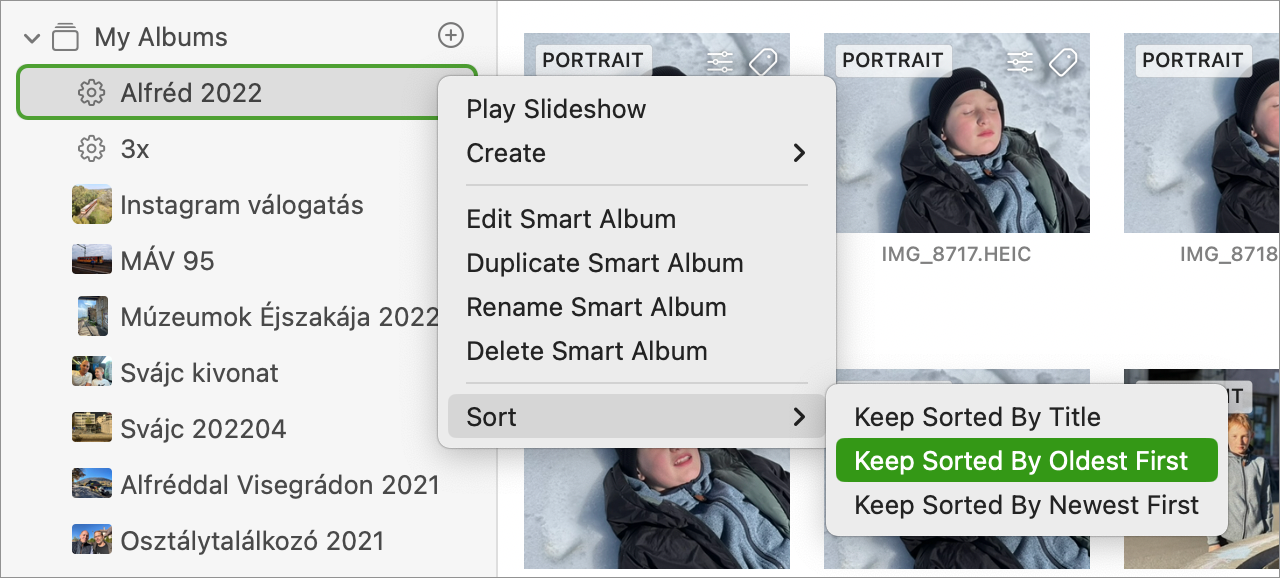Viewport: 1280px width, 578px height.
Task: Click the keyword tag icon on first photo
Action: (x=763, y=62)
